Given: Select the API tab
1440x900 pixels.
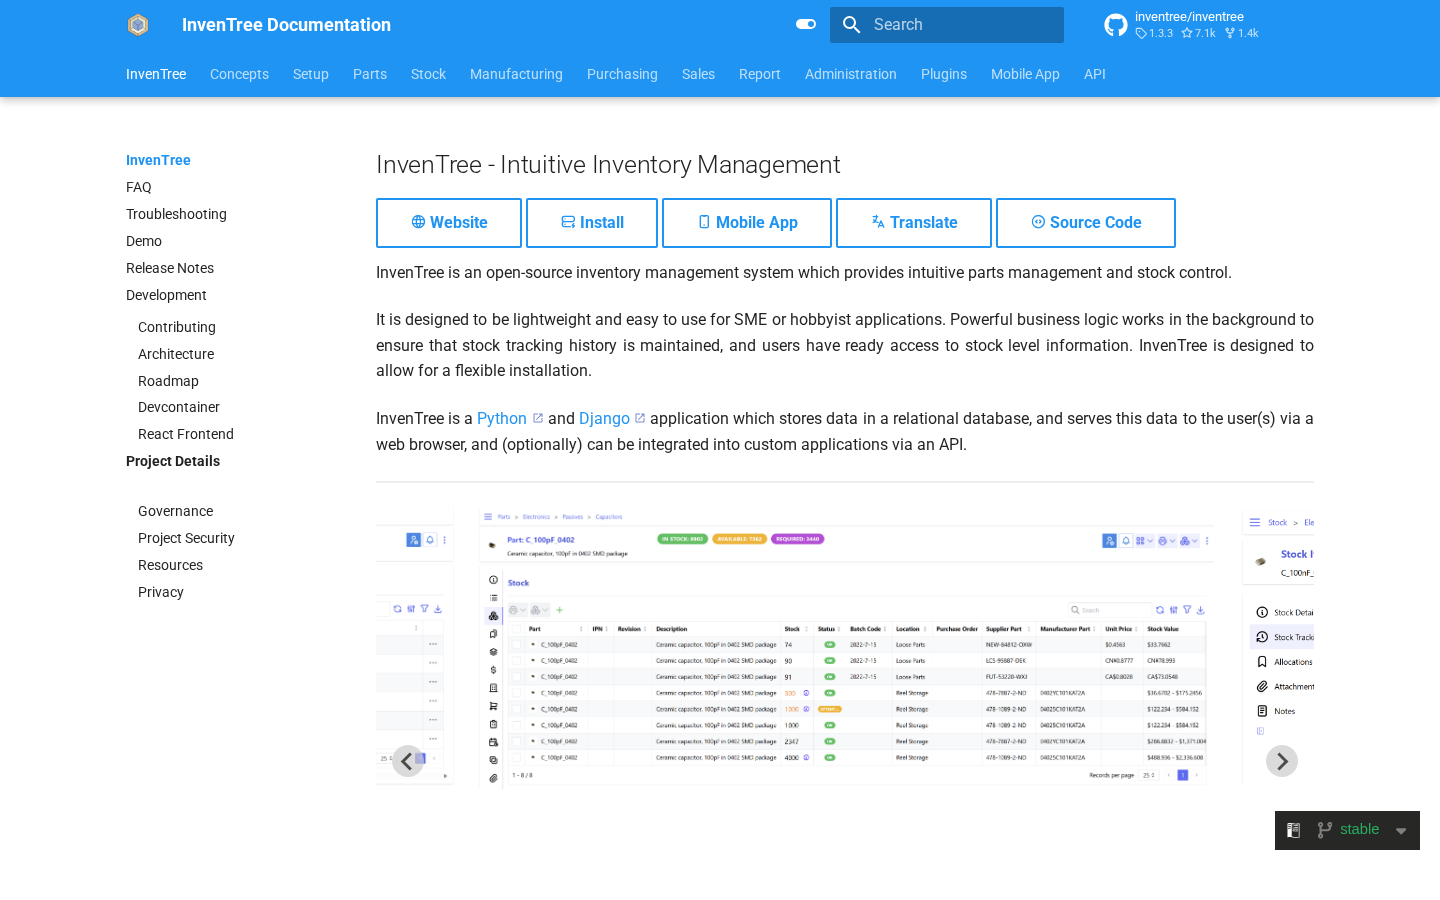Looking at the screenshot, I should pyautogui.click(x=1095, y=74).
